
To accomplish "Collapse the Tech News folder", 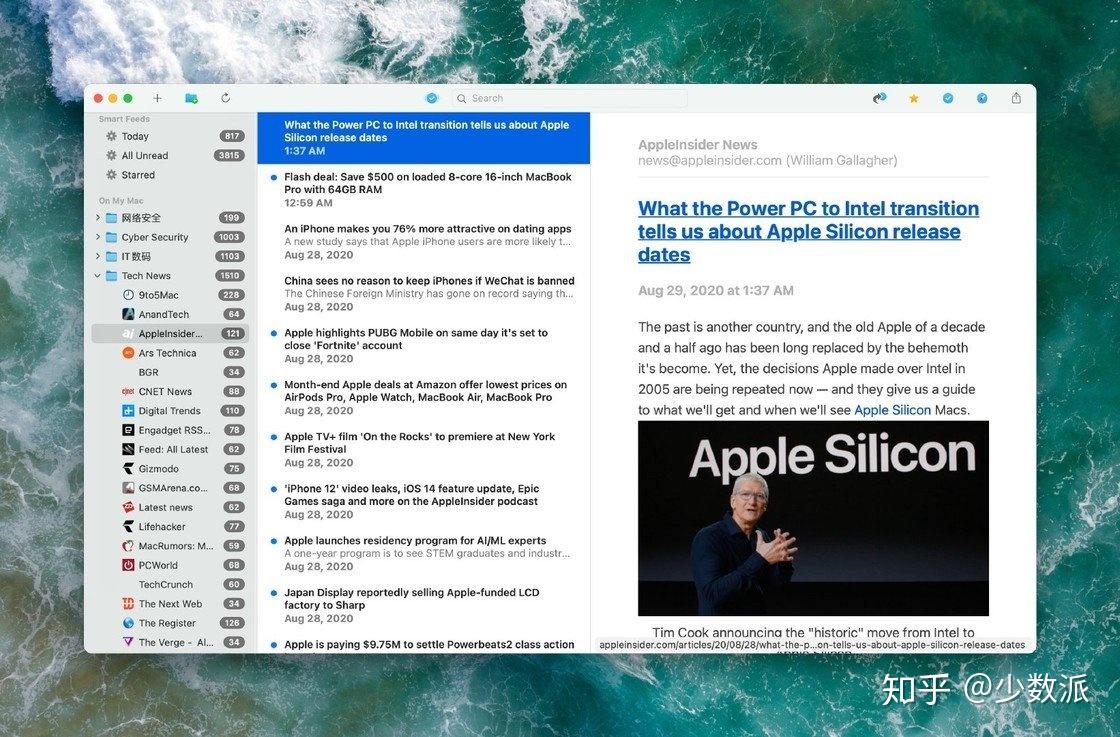I will pos(98,275).
